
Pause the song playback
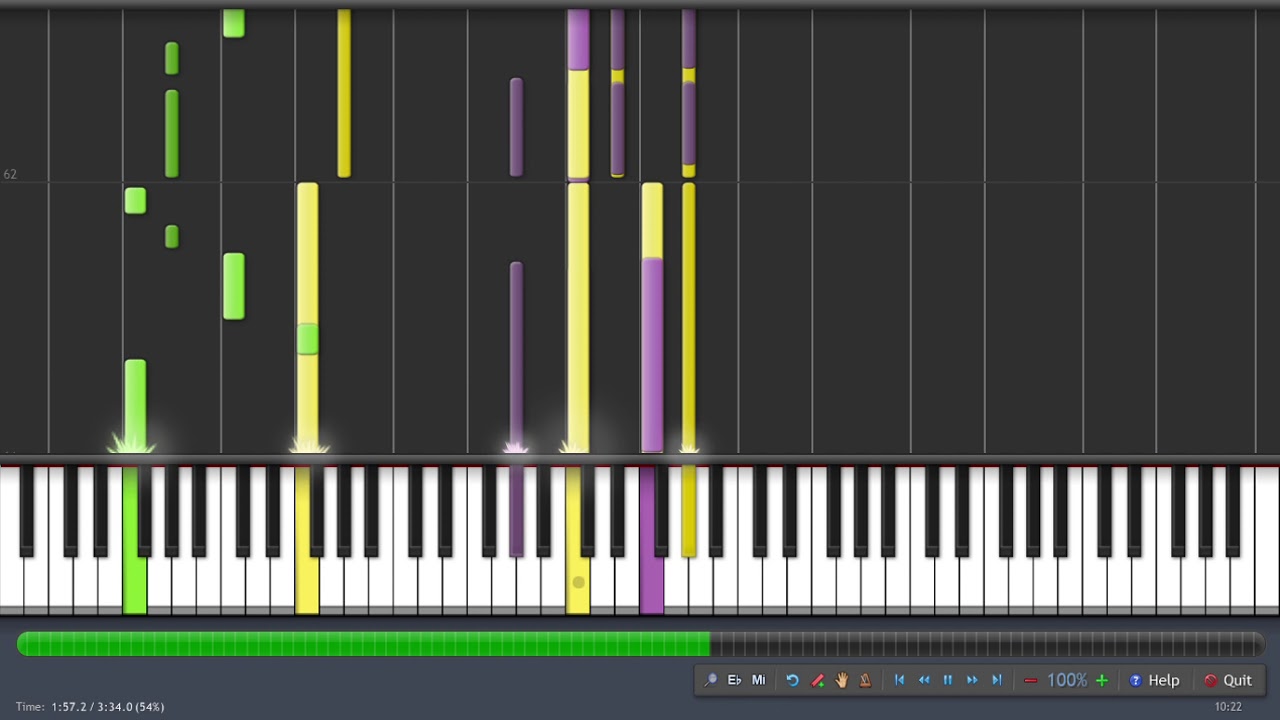(x=948, y=680)
